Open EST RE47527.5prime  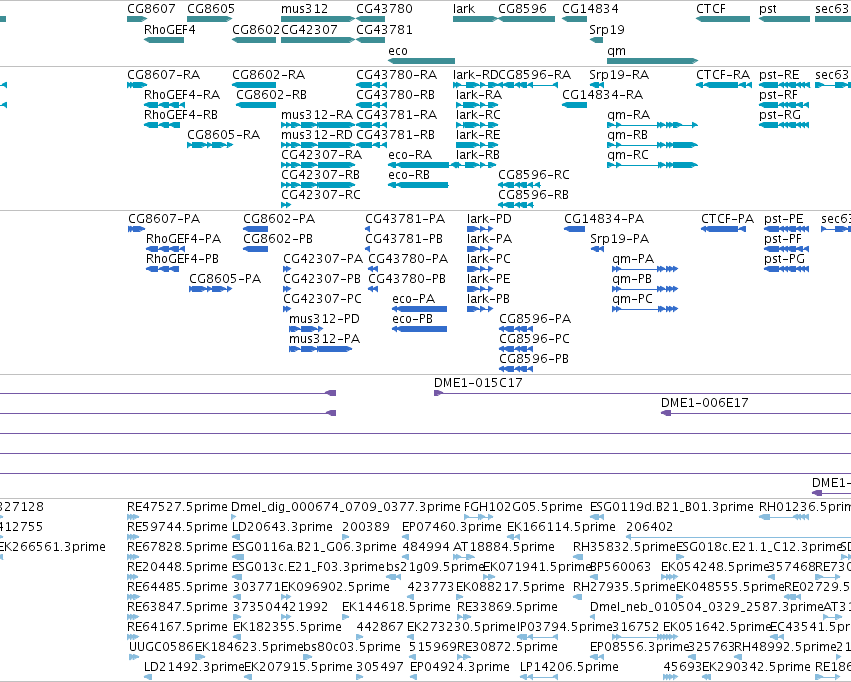(x=177, y=507)
